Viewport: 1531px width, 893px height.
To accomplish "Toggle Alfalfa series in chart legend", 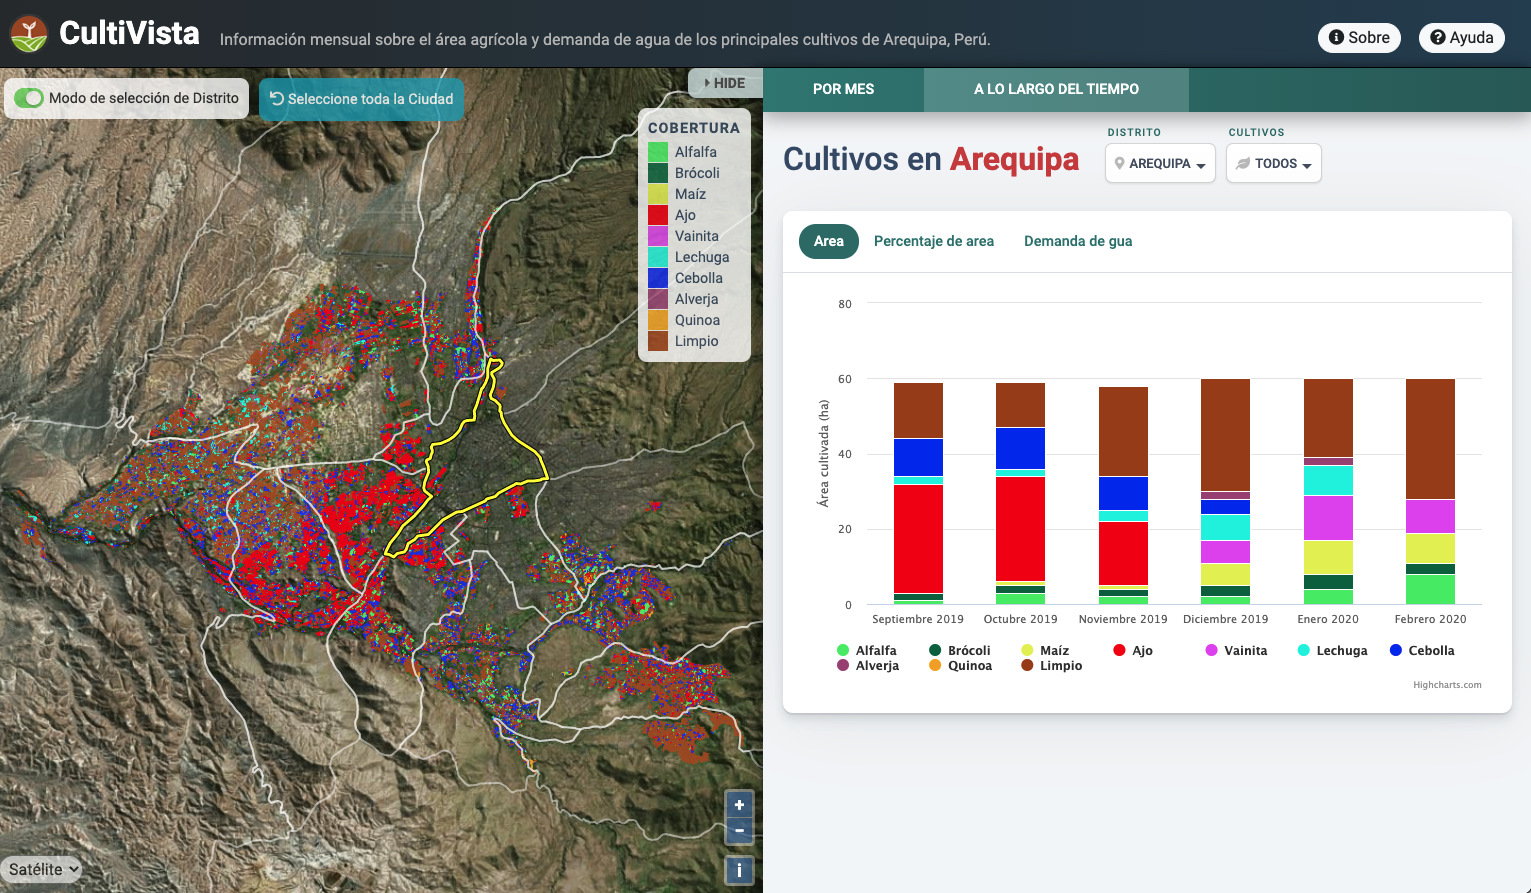I will 875,650.
